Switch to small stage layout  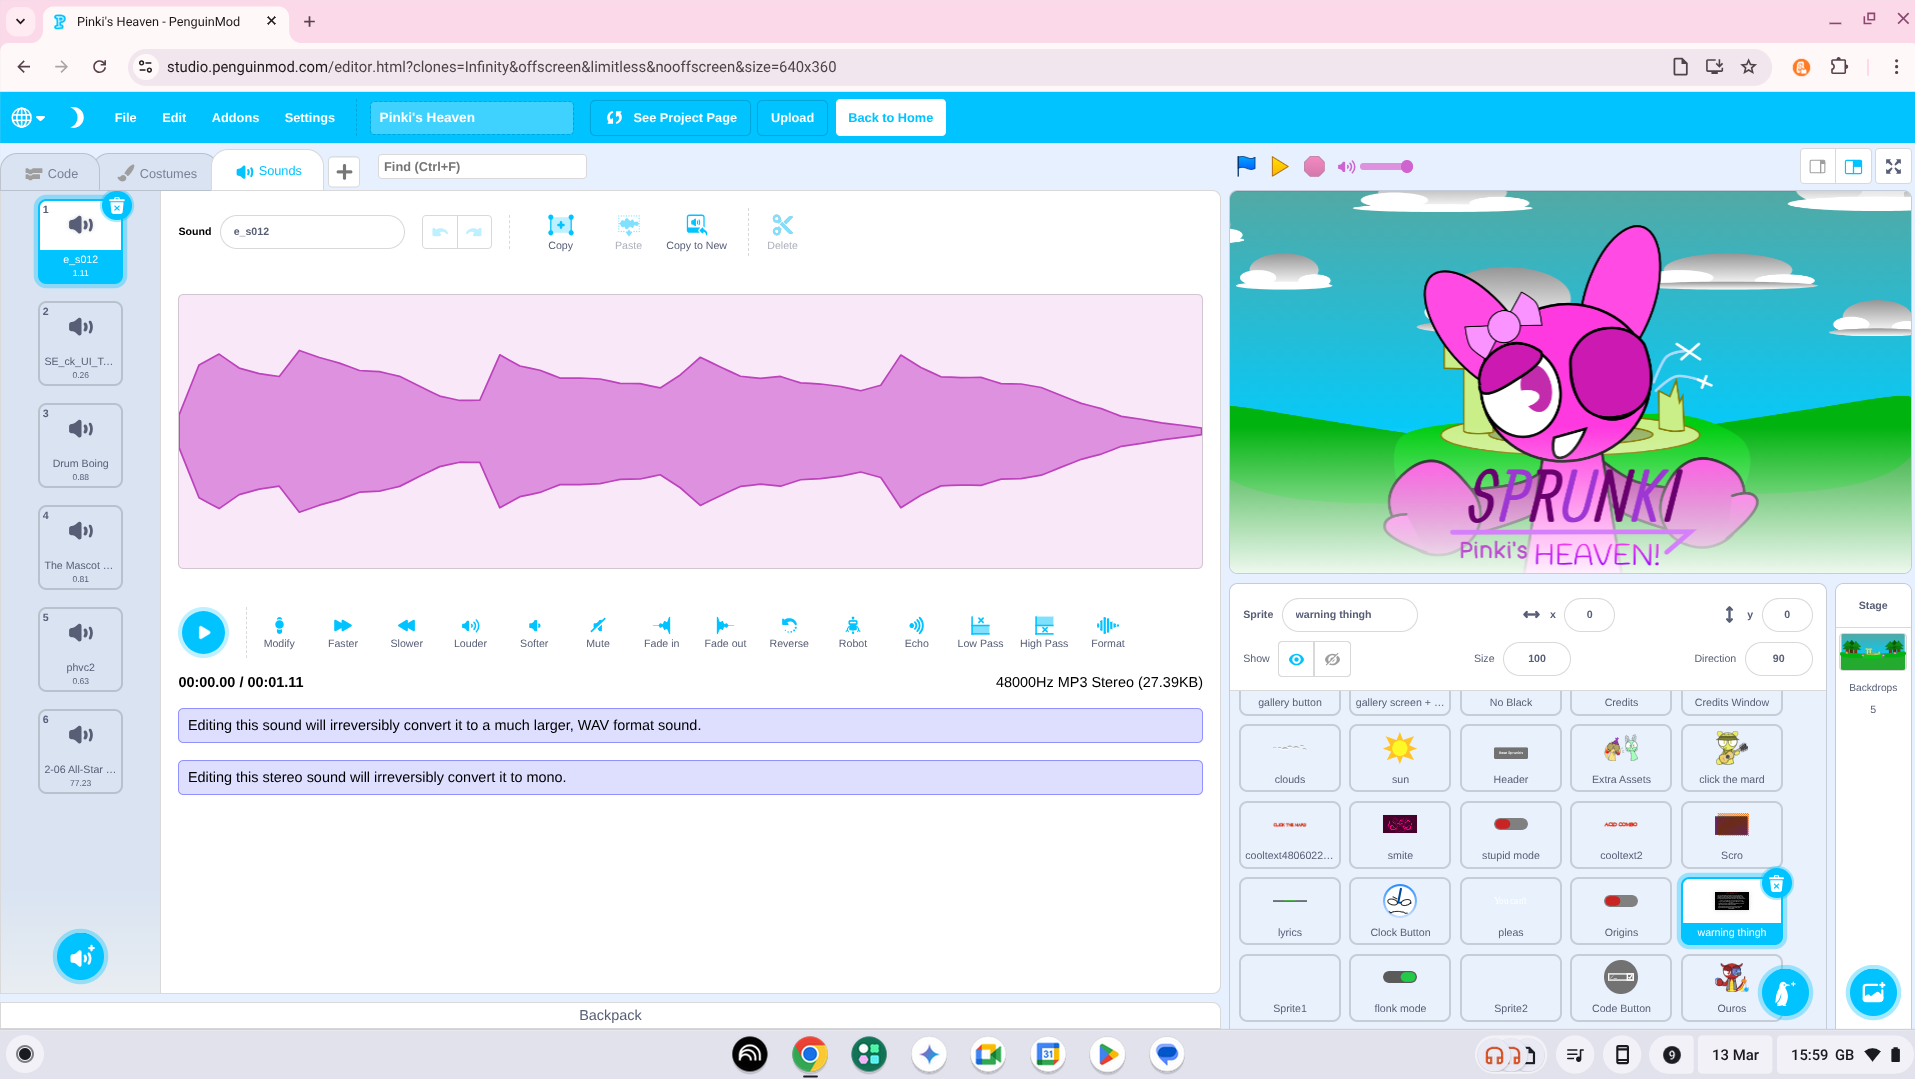click(x=1818, y=167)
